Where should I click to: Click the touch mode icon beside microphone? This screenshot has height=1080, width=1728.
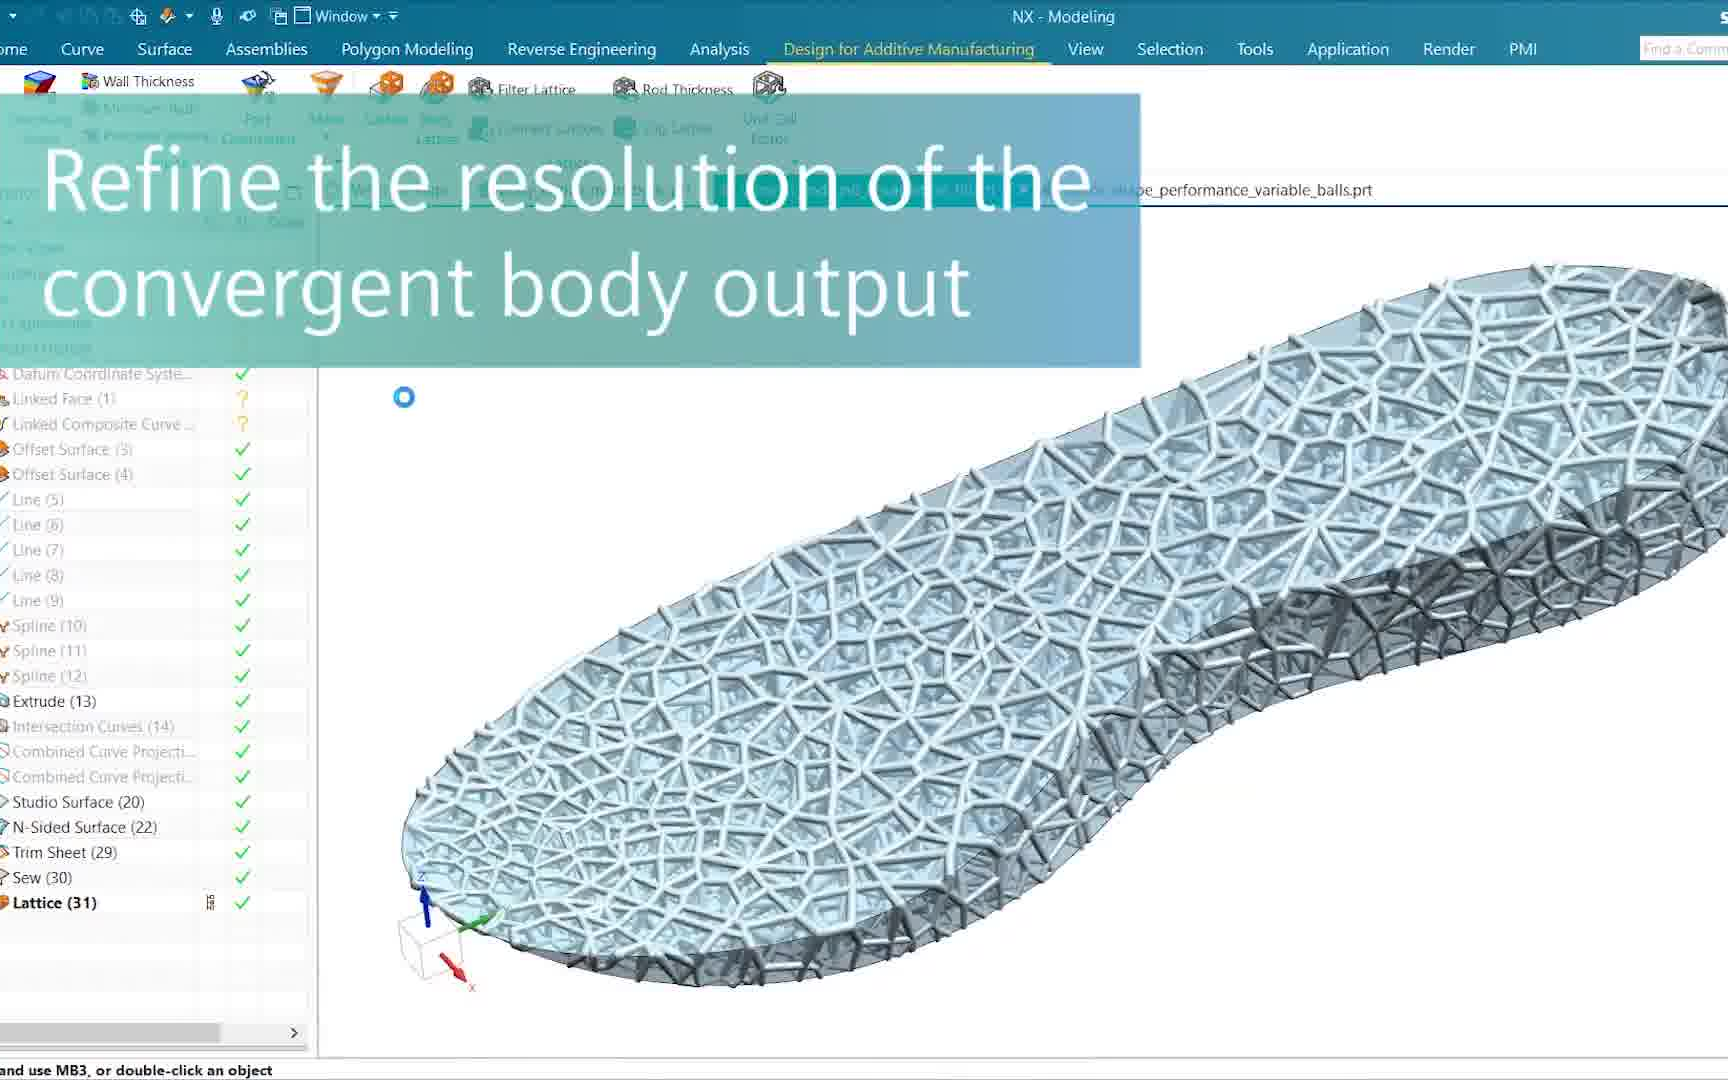pyautogui.click(x=248, y=16)
